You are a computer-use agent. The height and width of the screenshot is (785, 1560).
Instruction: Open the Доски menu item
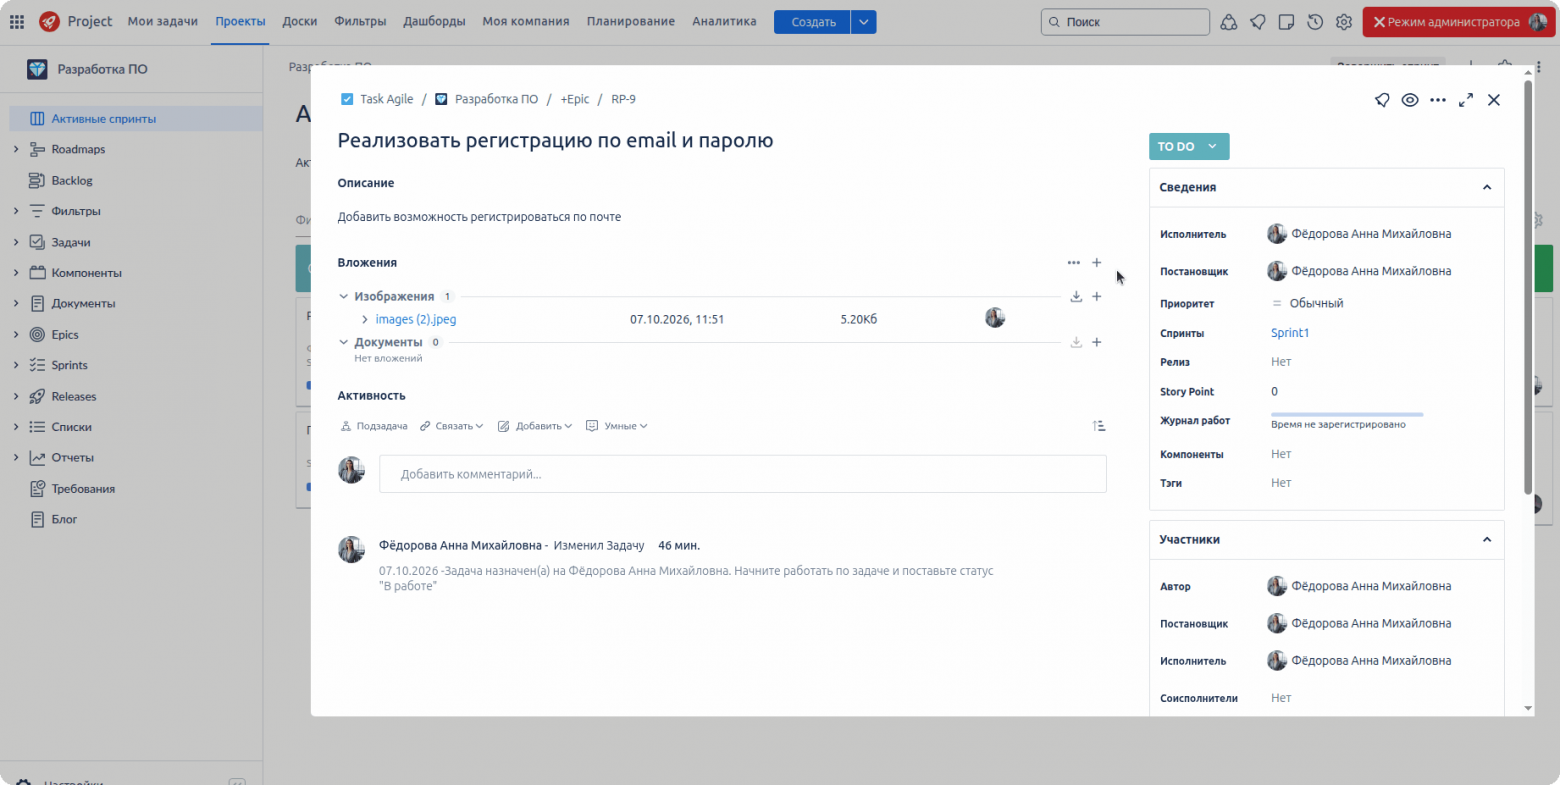pos(300,22)
